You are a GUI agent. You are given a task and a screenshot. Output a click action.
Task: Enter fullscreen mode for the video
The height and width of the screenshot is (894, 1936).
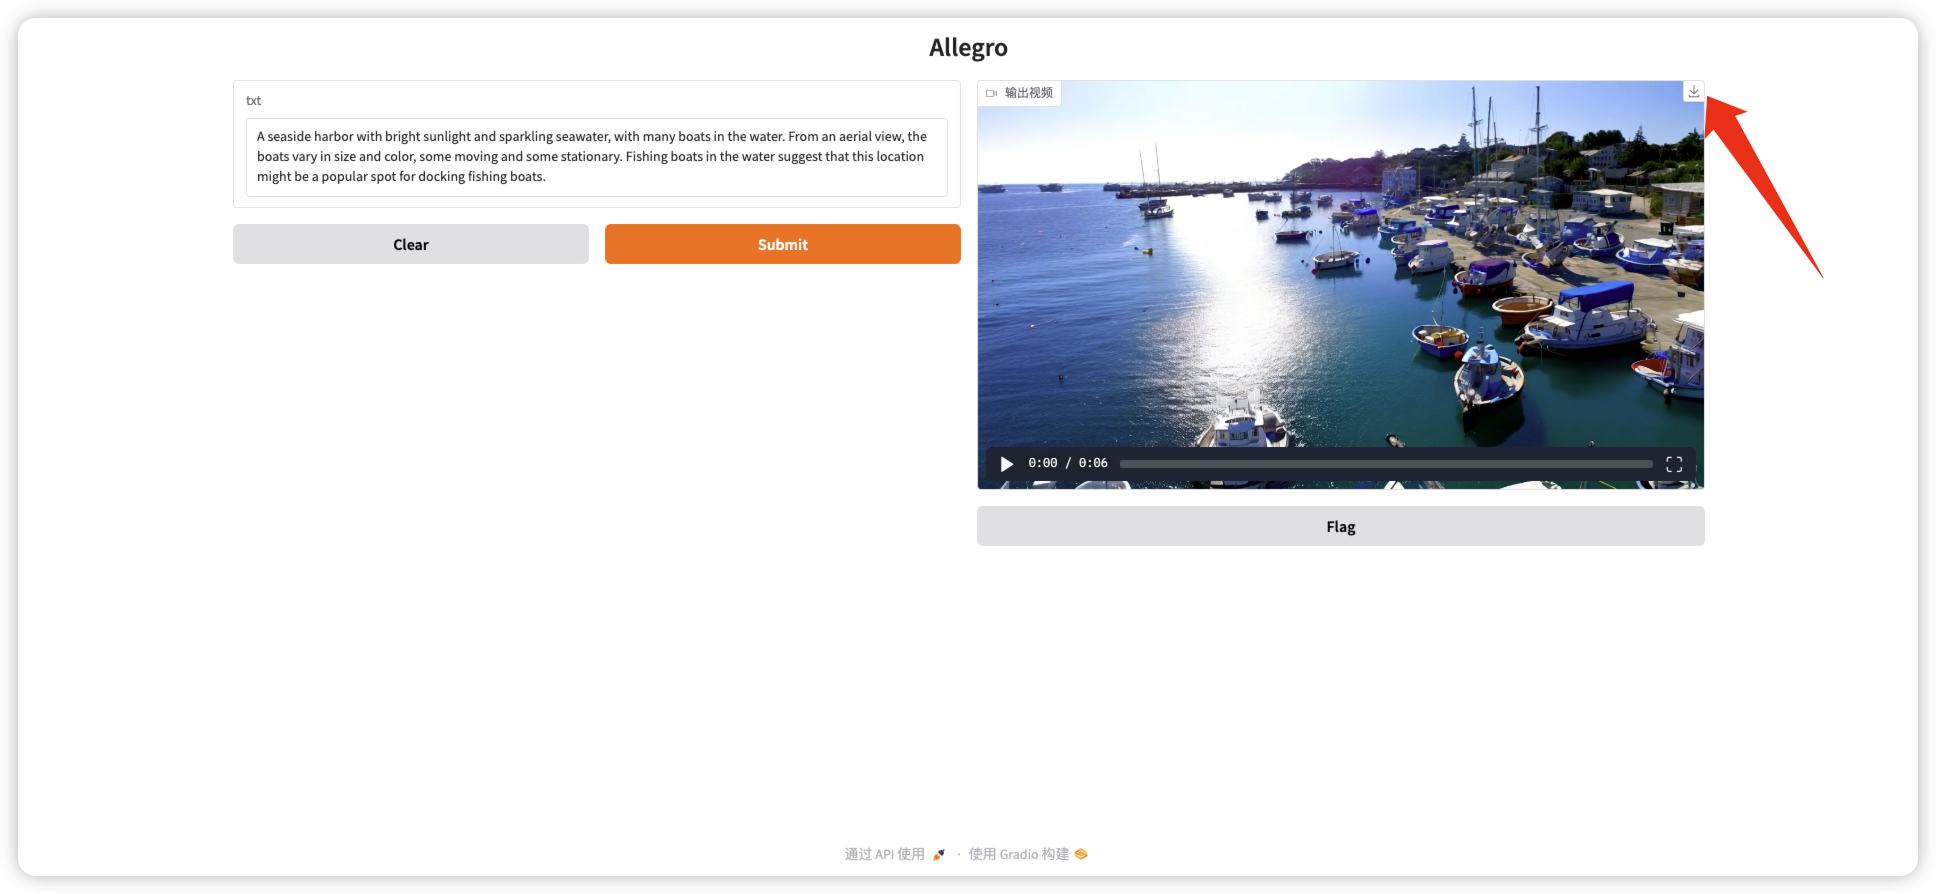(1674, 464)
